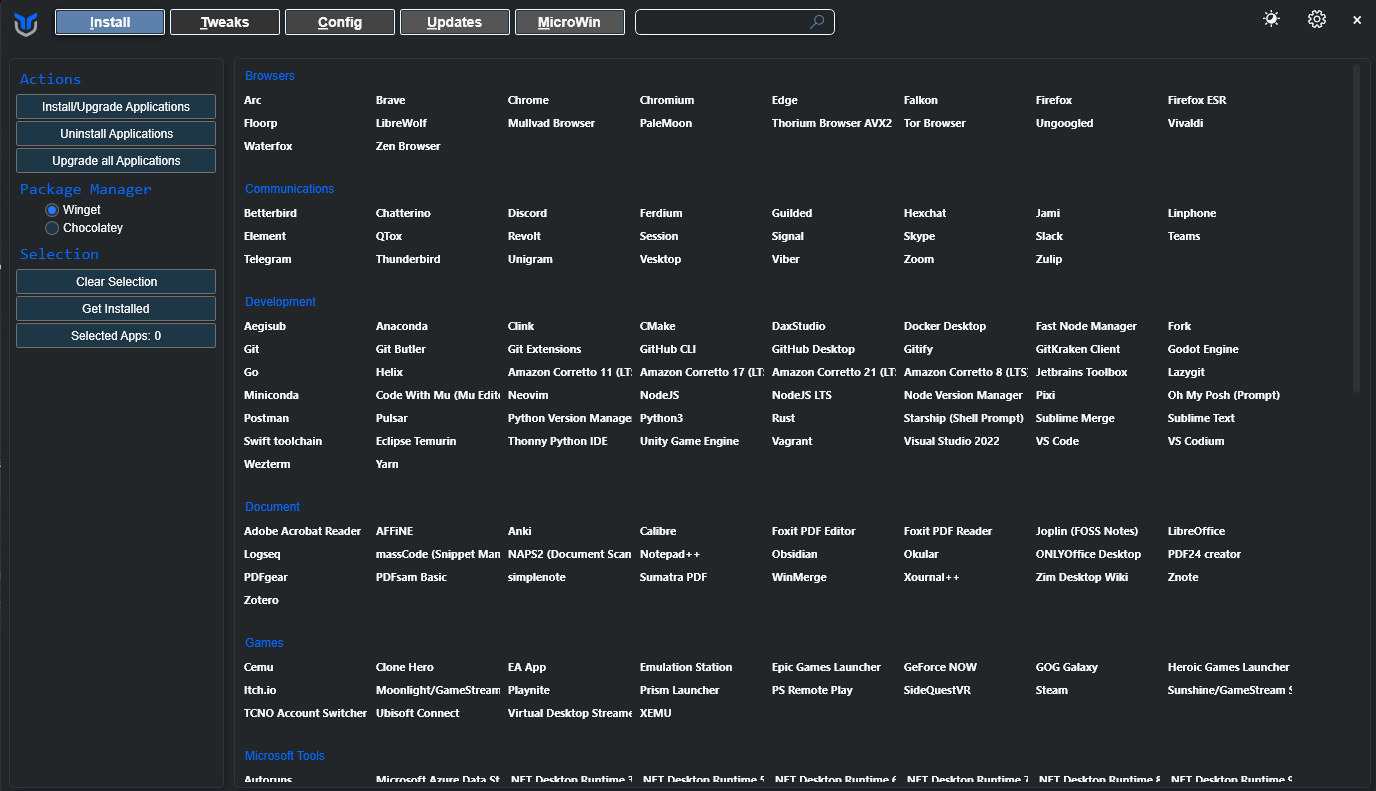Viewport: 1376px width, 791px height.
Task: Open settings via the gear icon
Action: (1317, 19)
